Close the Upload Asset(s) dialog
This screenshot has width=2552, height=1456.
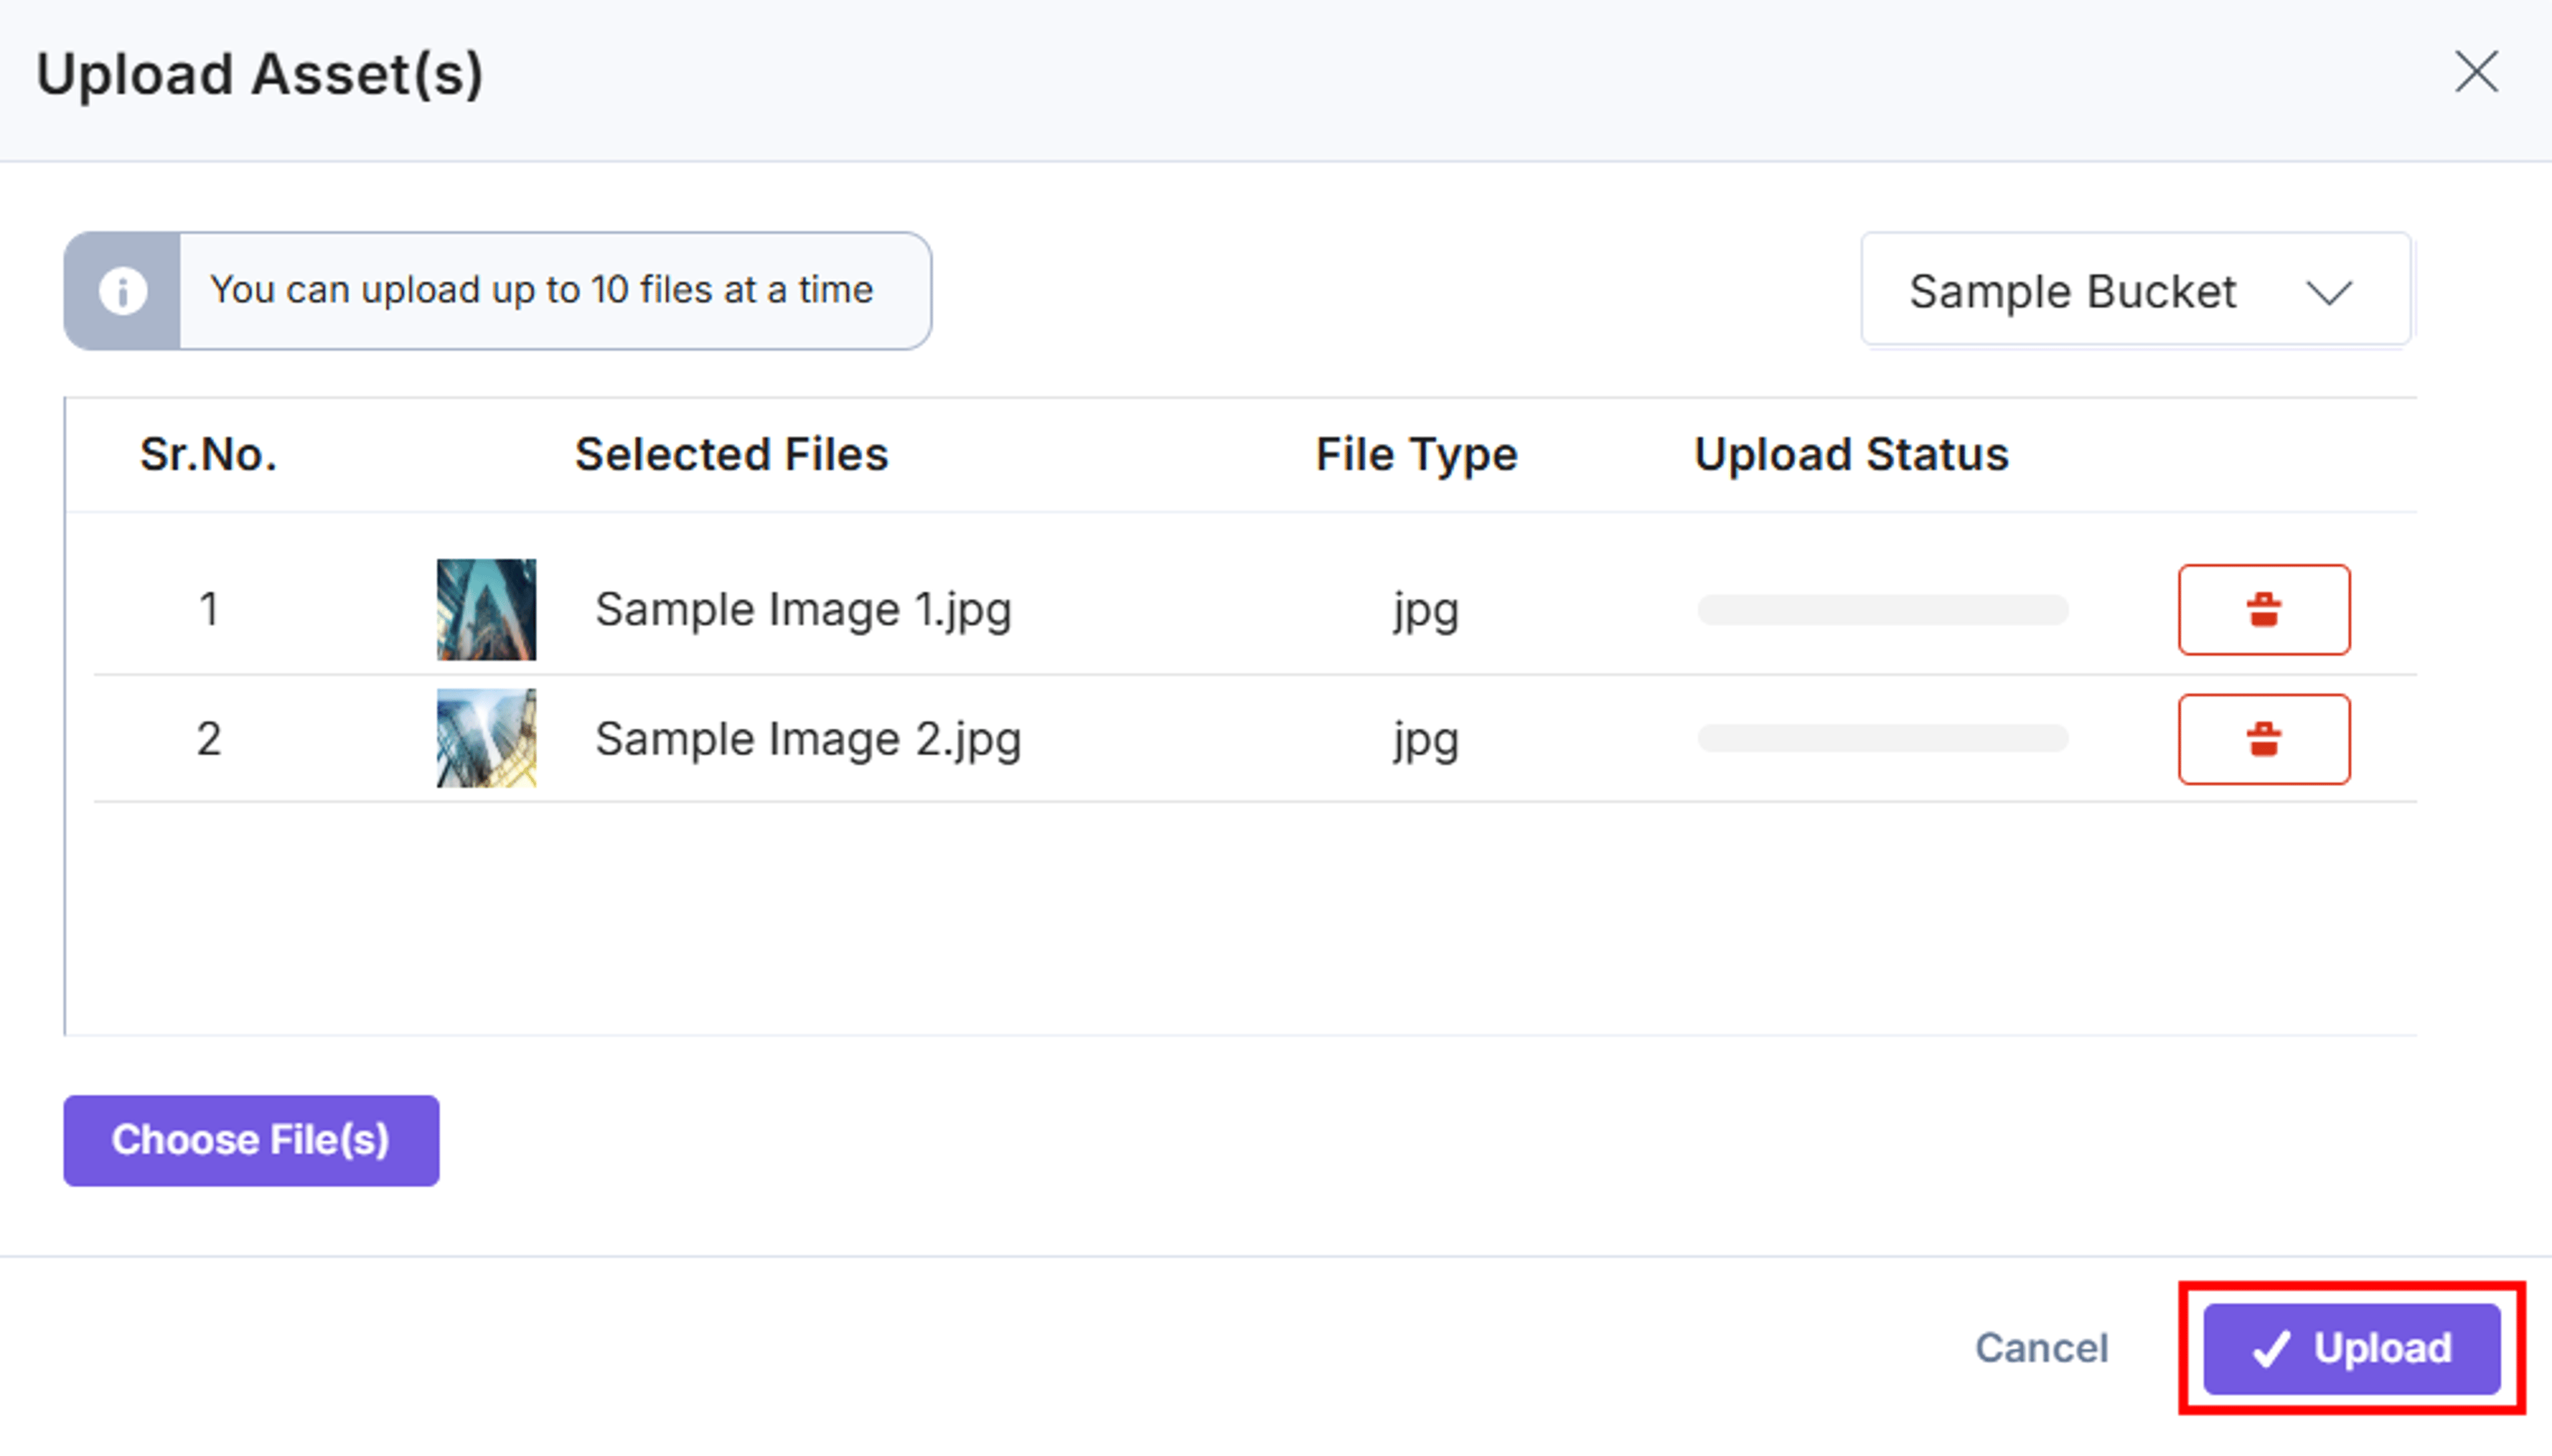tap(2476, 72)
